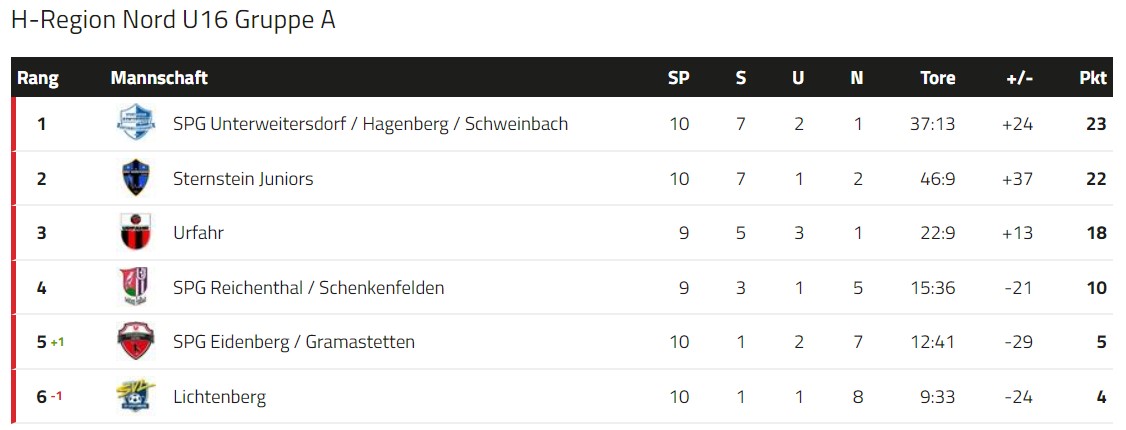Go to the Urfahr team name link
This screenshot has height=430, width=1126.
(x=198, y=233)
